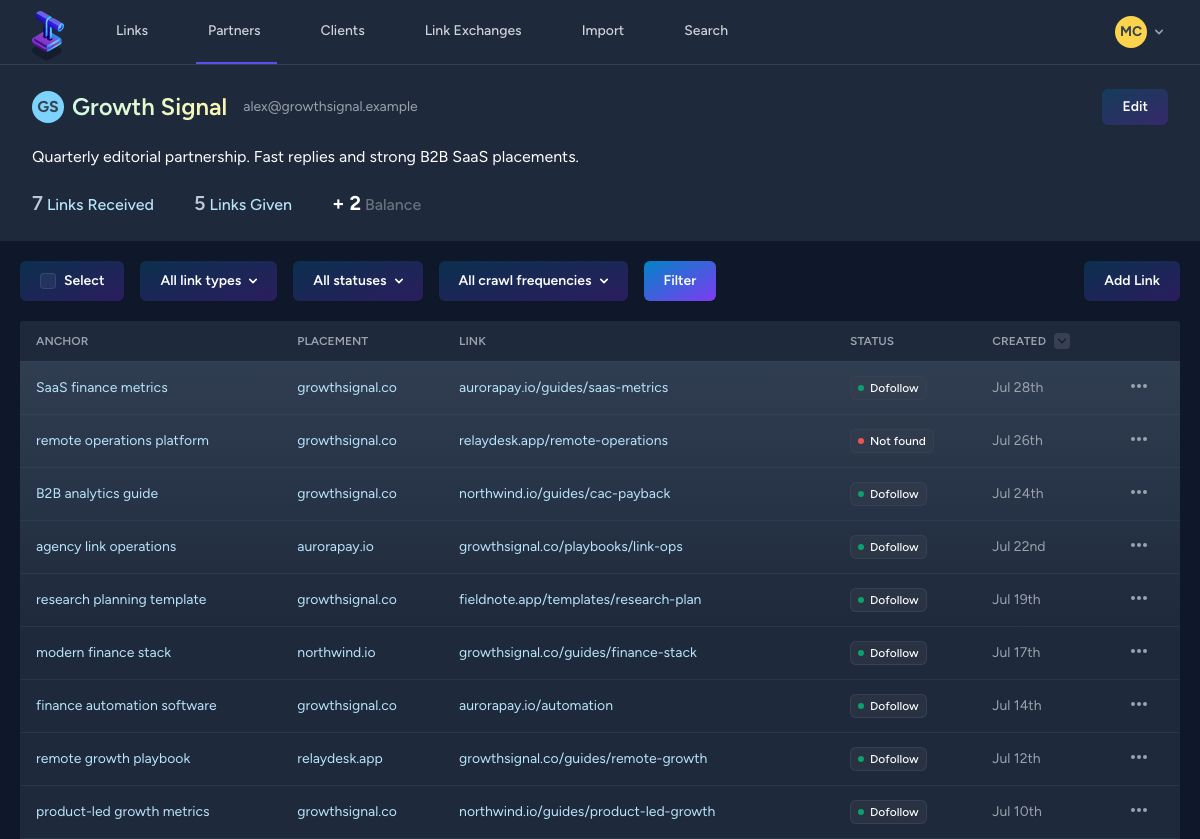Click the aurorapay.io placement cell
This screenshot has height=839, width=1200.
[x=335, y=546]
